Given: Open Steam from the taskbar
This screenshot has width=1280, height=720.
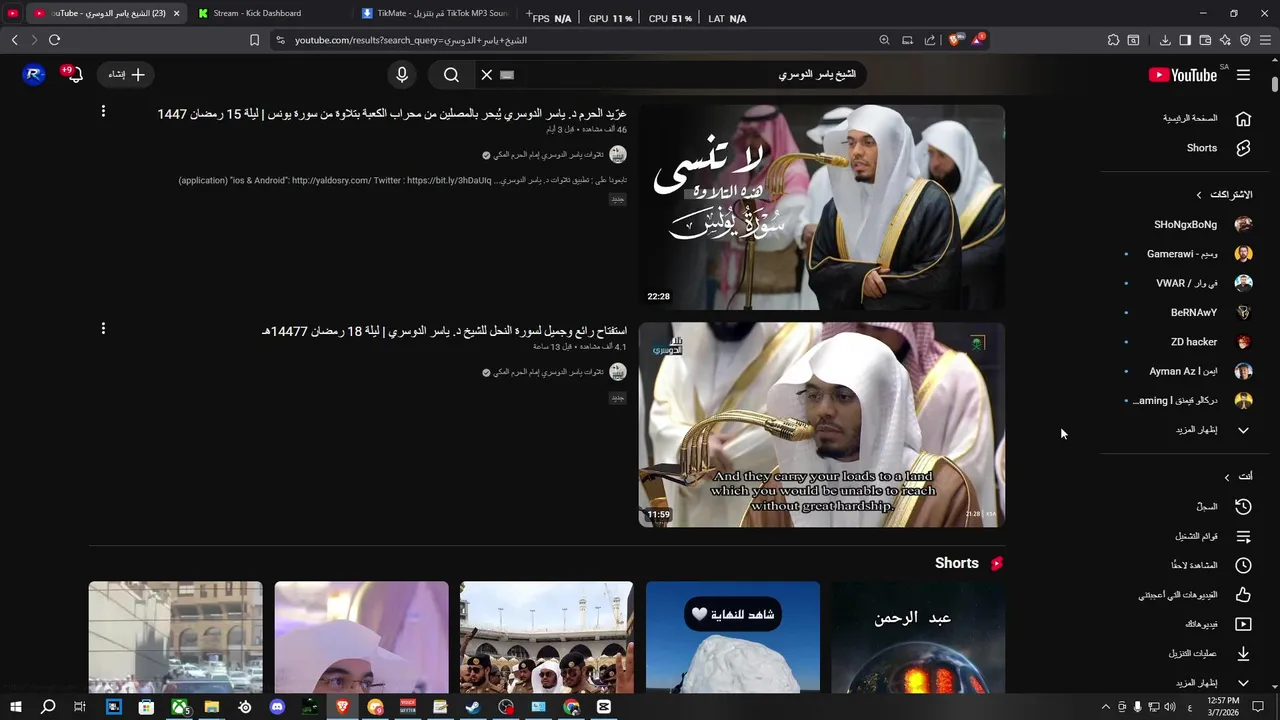Looking at the screenshot, I should [x=473, y=707].
